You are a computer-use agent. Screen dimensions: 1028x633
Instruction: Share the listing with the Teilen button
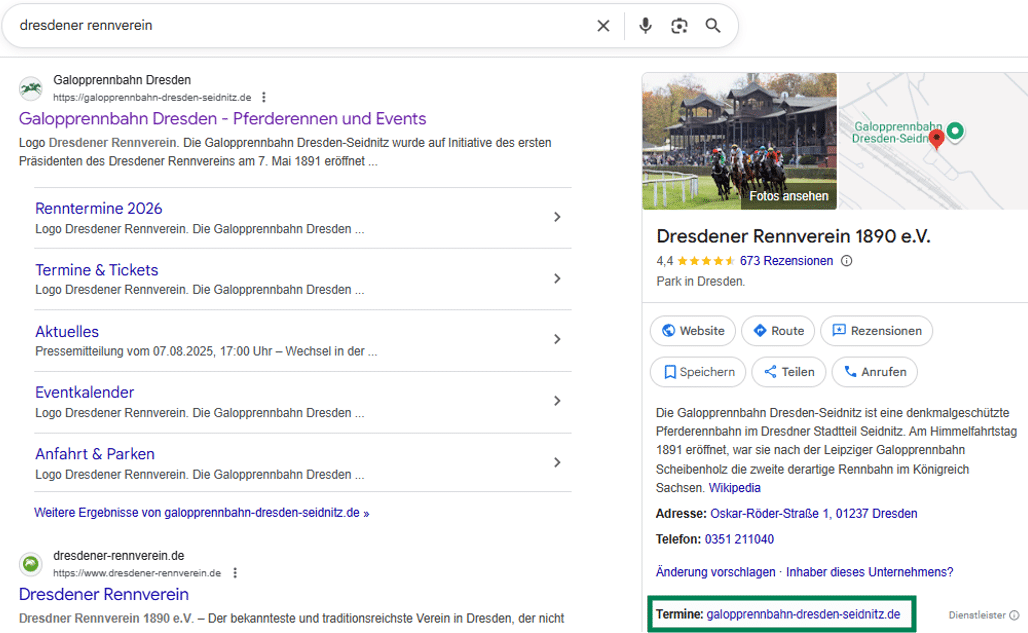click(x=788, y=371)
